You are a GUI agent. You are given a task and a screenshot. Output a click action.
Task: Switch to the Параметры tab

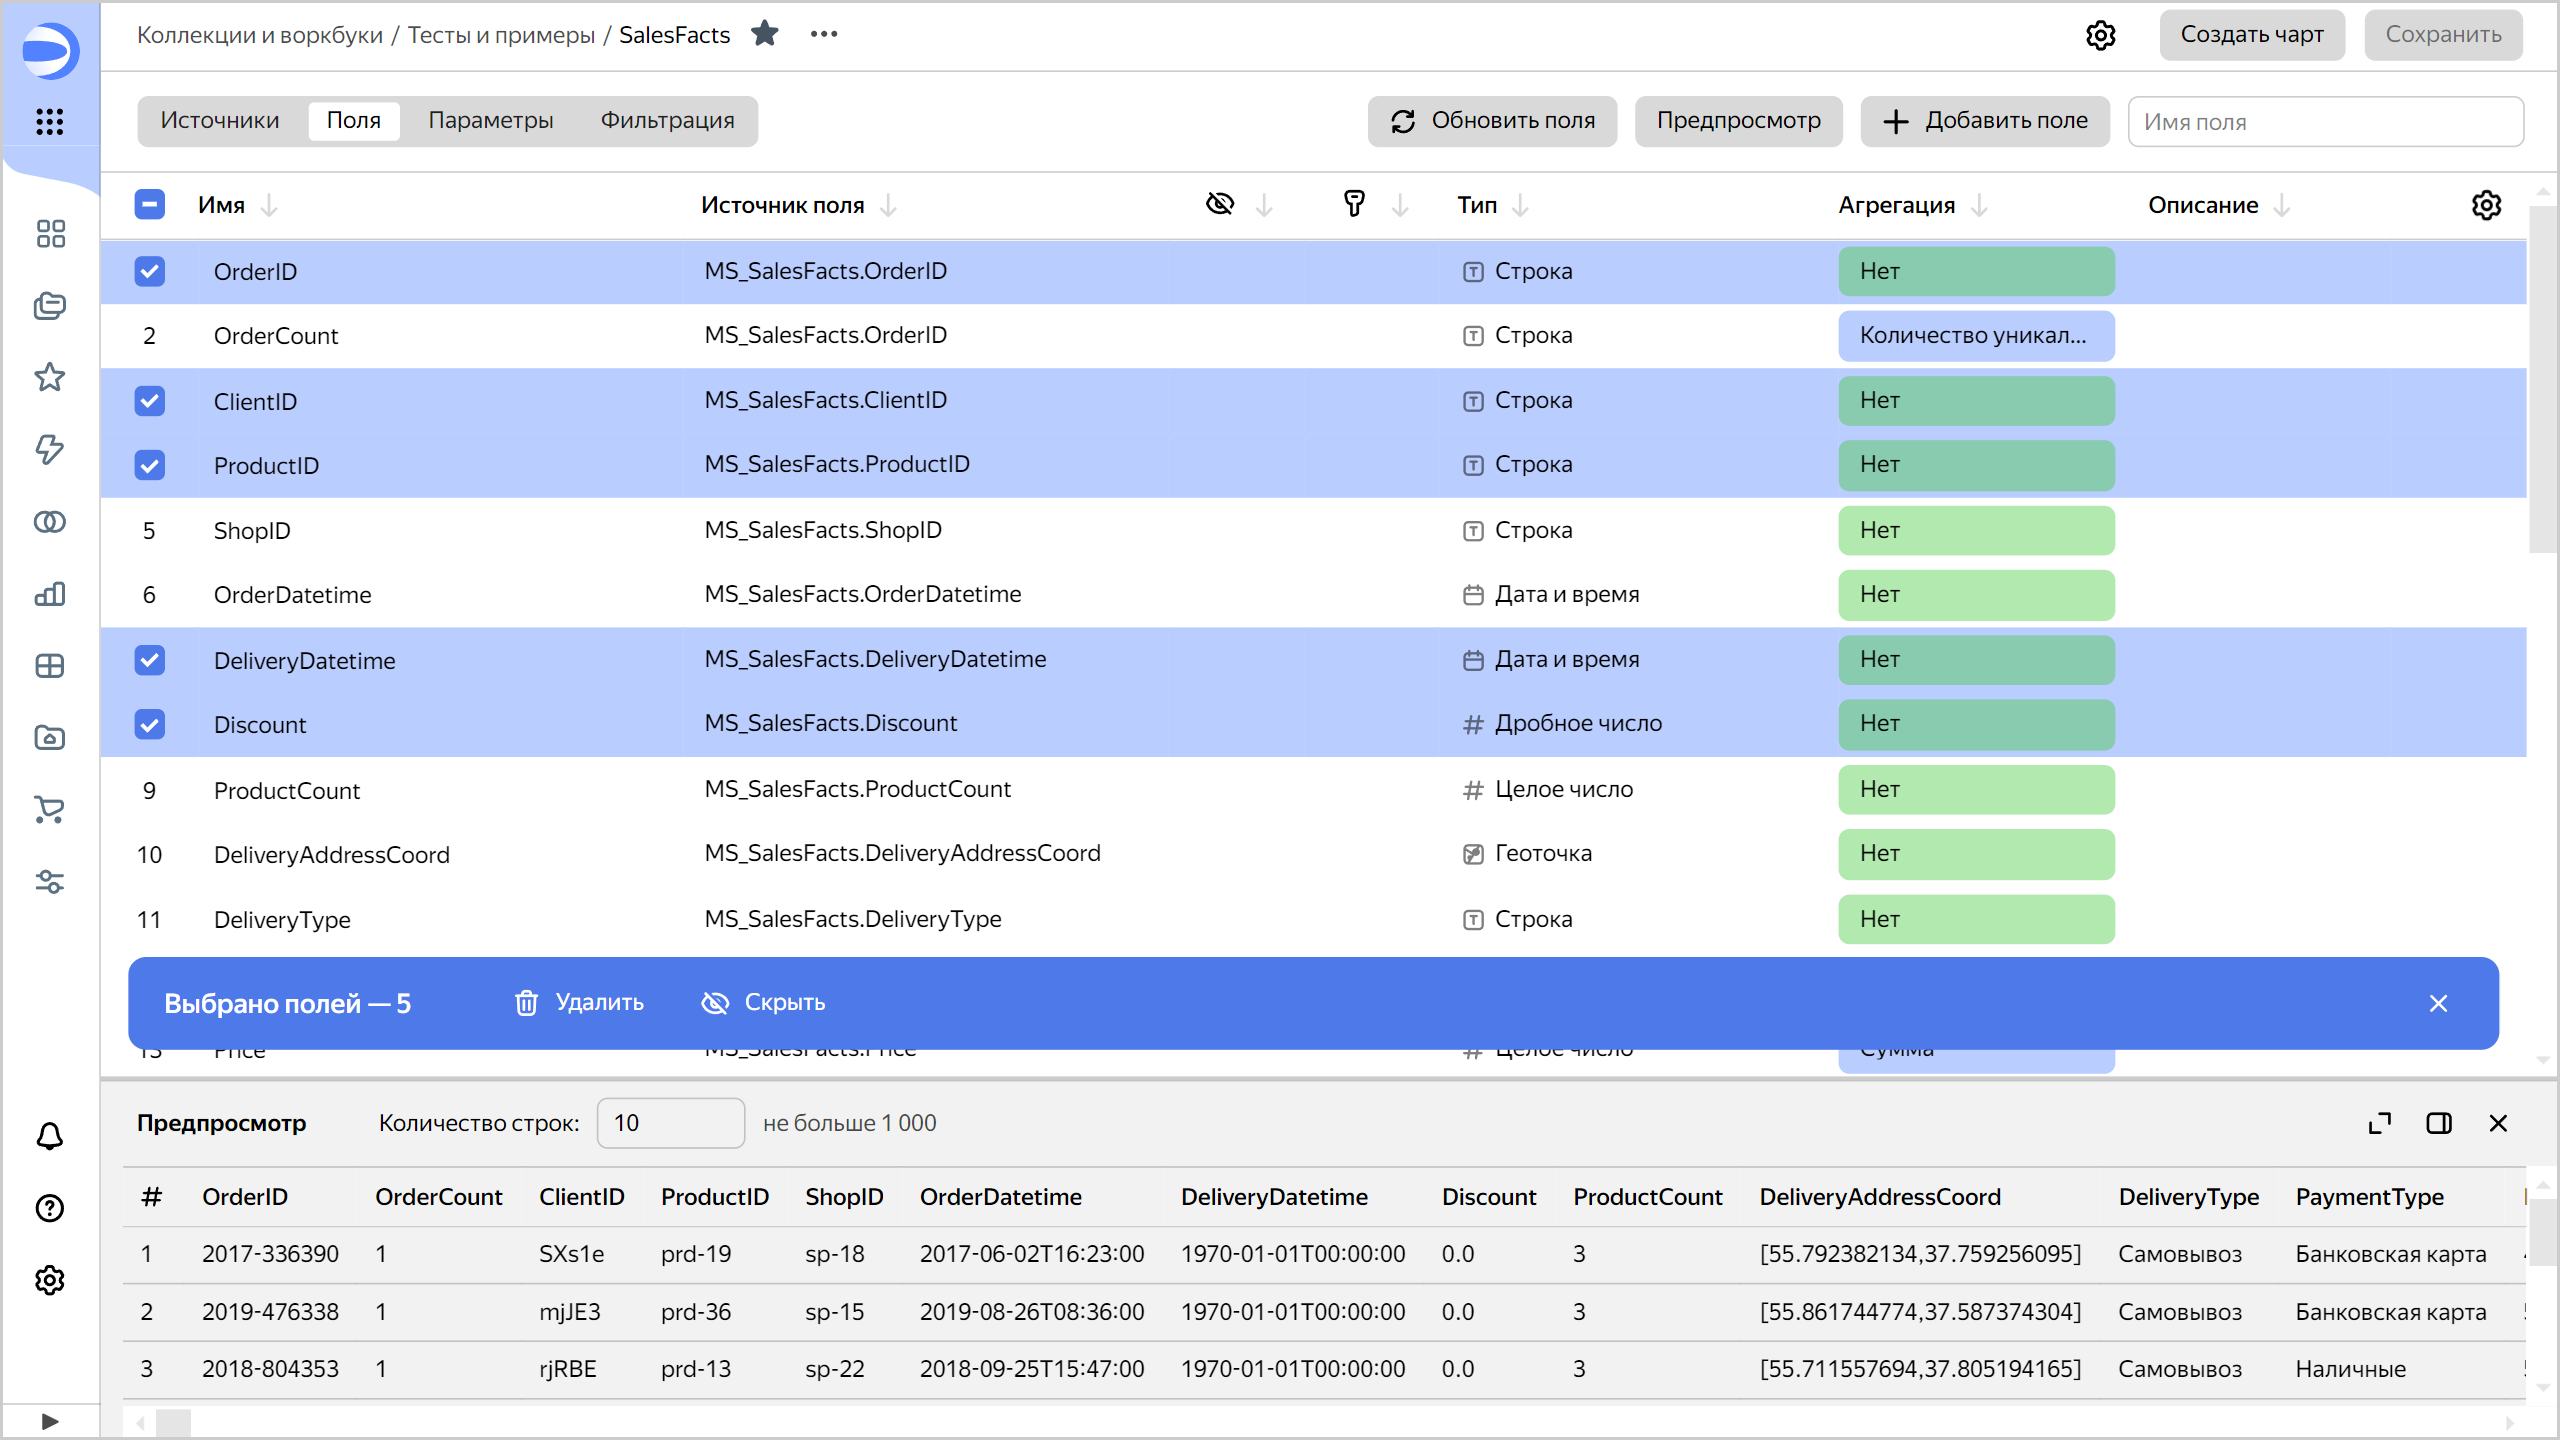point(490,121)
